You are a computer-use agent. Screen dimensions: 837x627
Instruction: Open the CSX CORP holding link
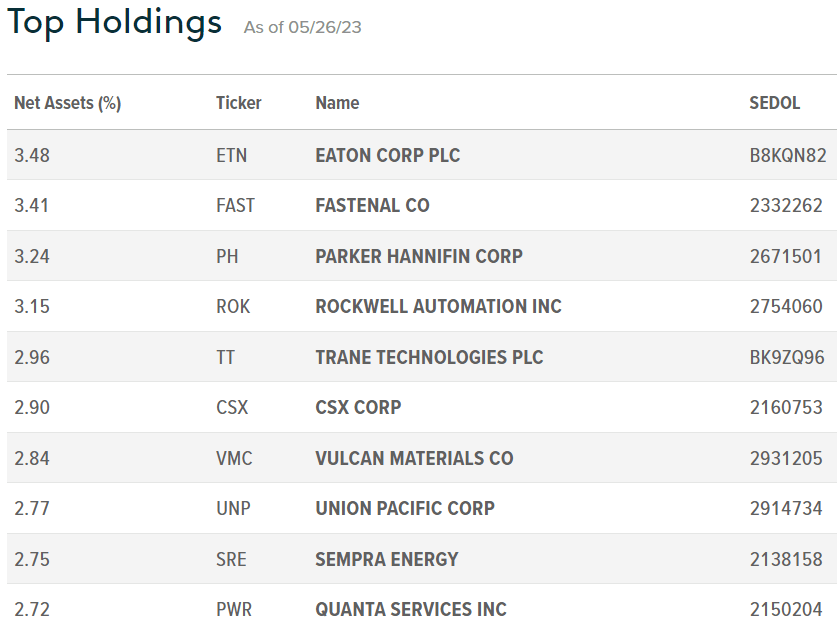click(x=358, y=407)
